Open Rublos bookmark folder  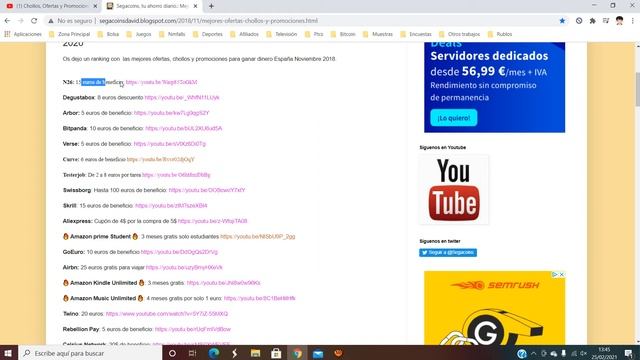tap(500, 34)
